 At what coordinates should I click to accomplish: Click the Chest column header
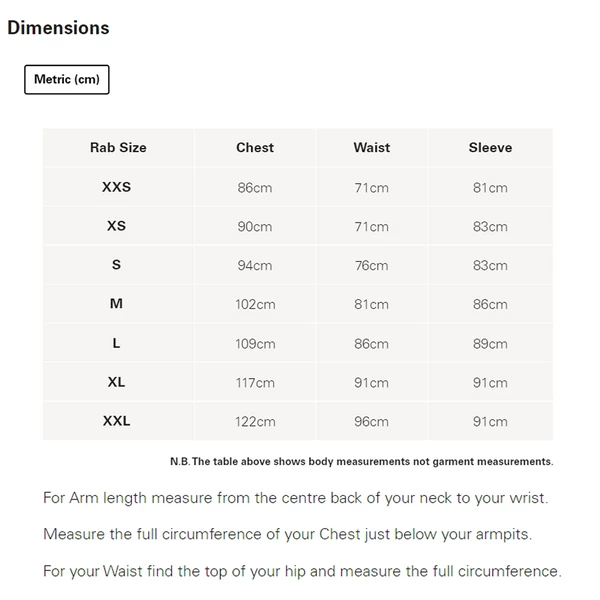[x=255, y=147]
